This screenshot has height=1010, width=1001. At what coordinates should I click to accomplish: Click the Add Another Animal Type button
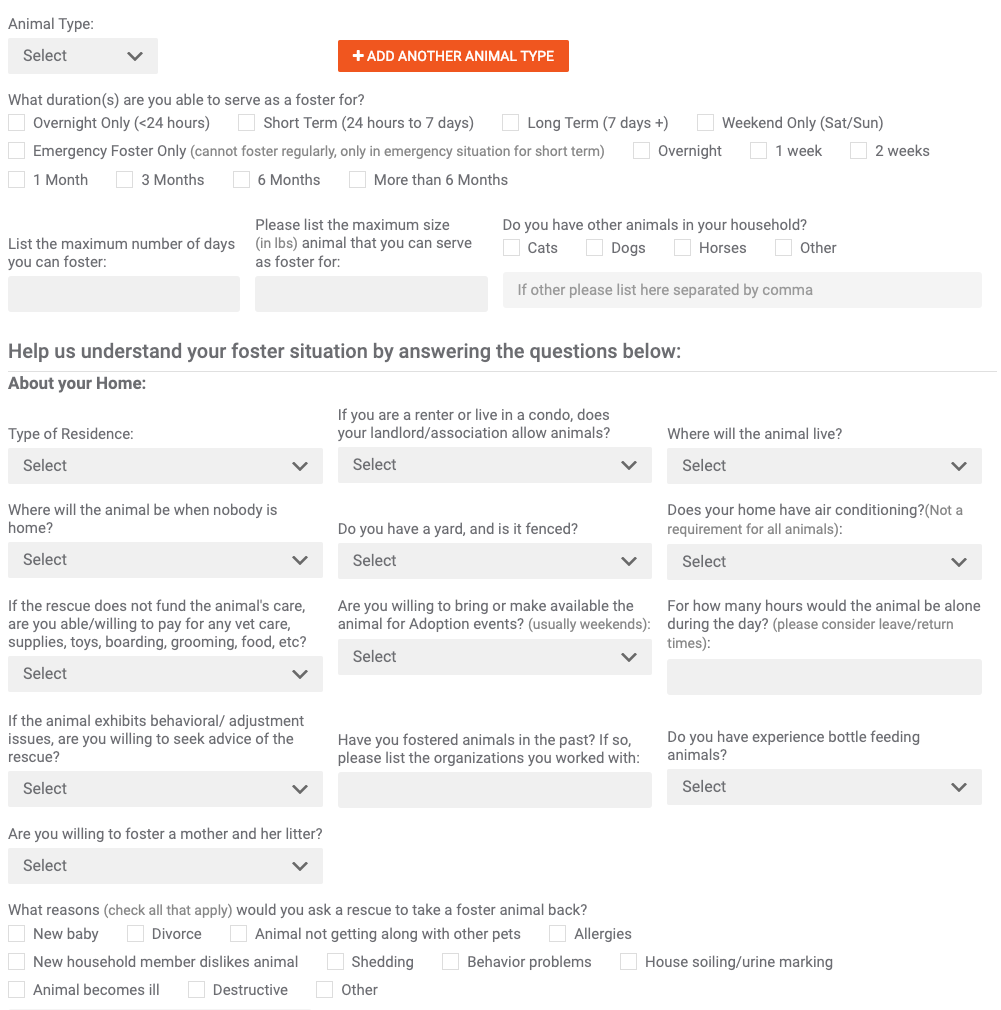pyautogui.click(x=453, y=56)
